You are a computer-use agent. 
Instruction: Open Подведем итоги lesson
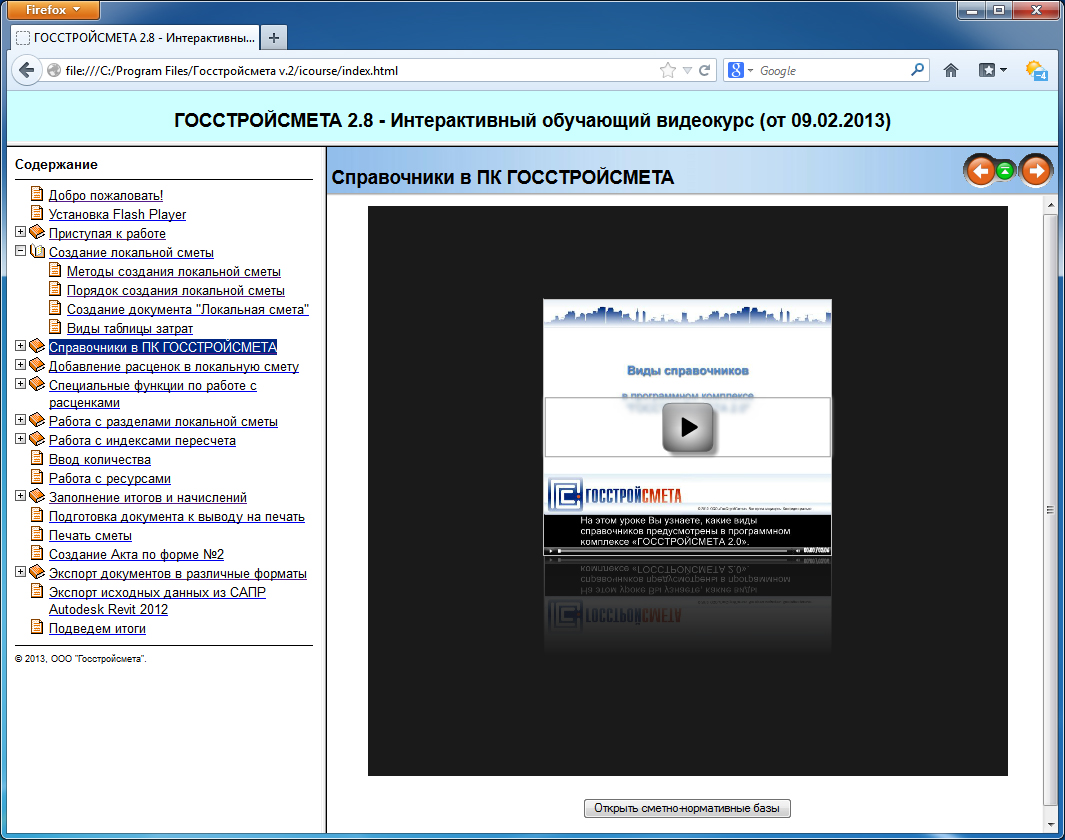[x=97, y=629]
